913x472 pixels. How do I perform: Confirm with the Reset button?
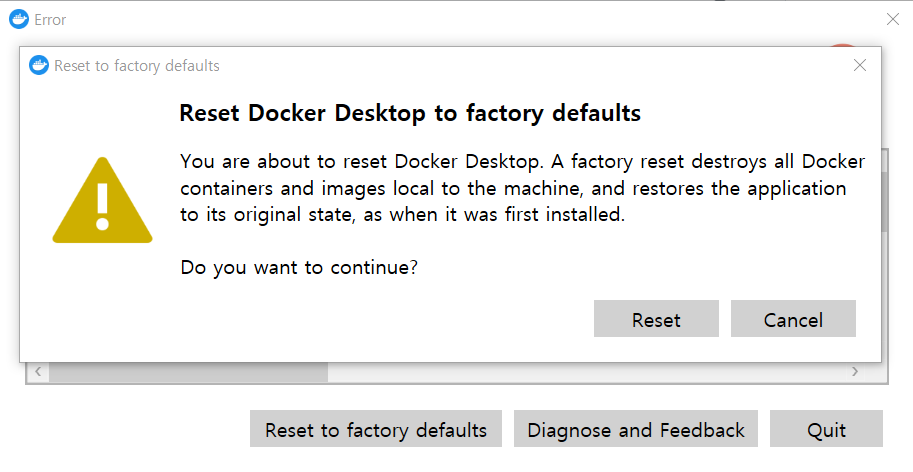(x=656, y=320)
